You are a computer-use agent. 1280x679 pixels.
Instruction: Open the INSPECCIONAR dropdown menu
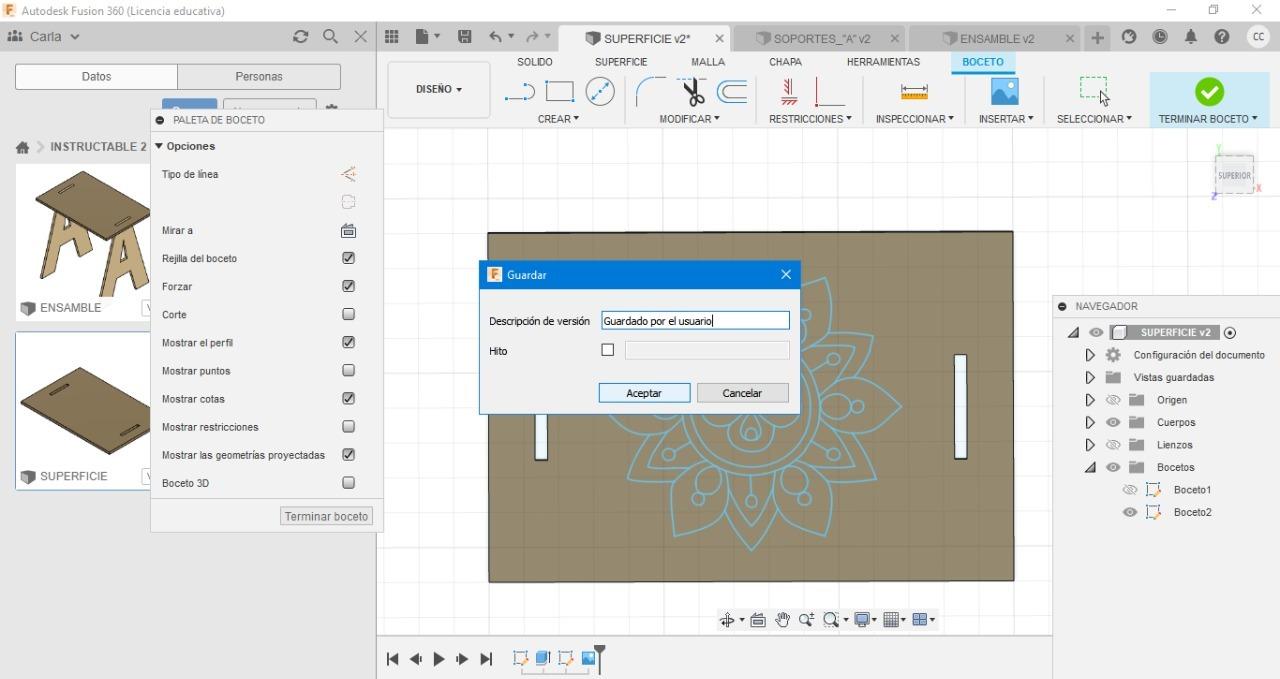pos(914,119)
